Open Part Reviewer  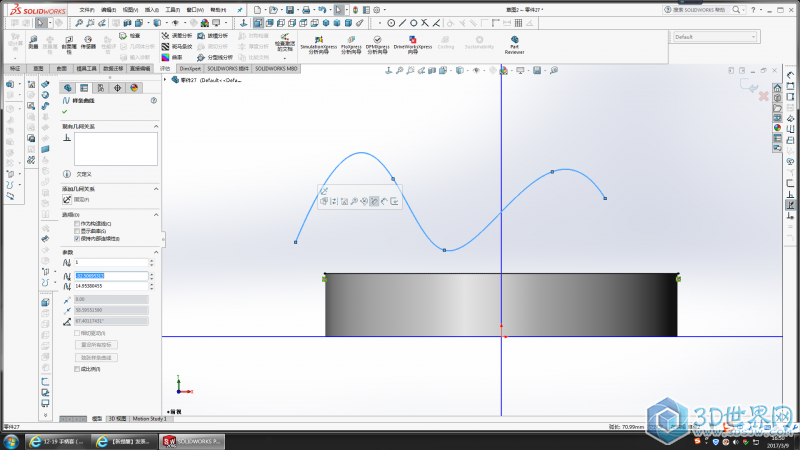pyautogui.click(x=514, y=45)
